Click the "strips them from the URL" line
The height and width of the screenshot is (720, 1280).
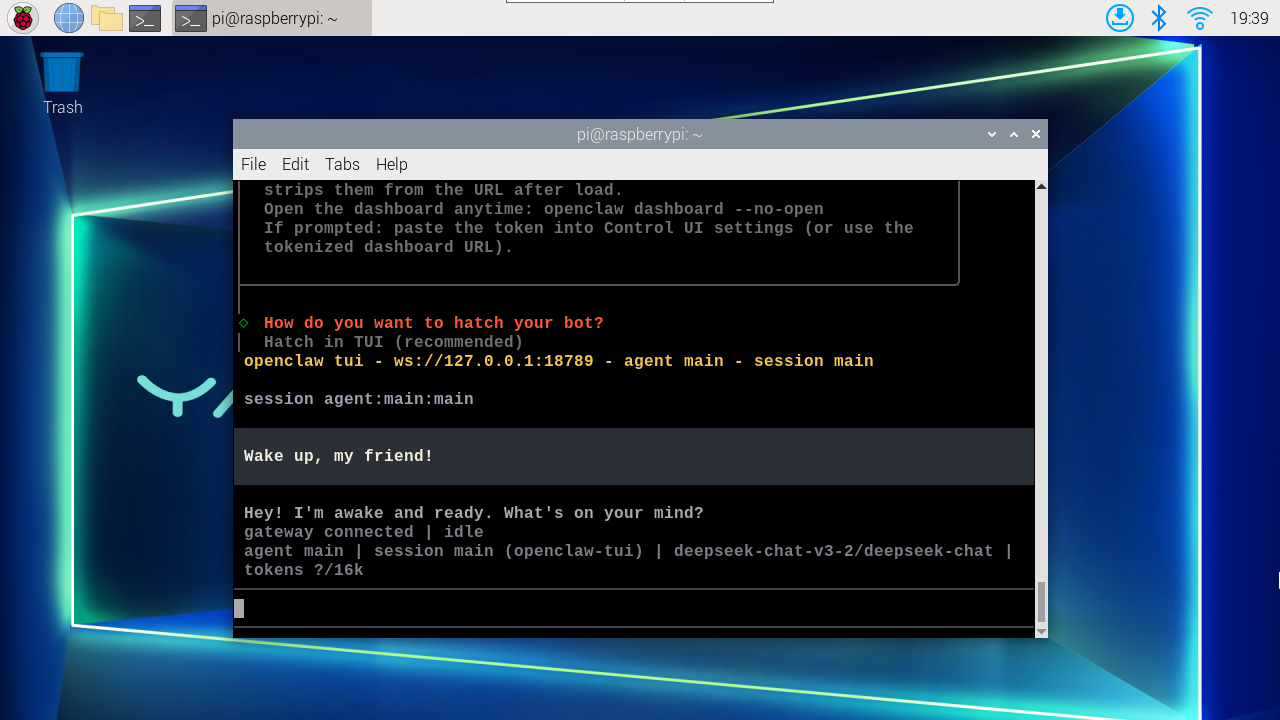444,190
